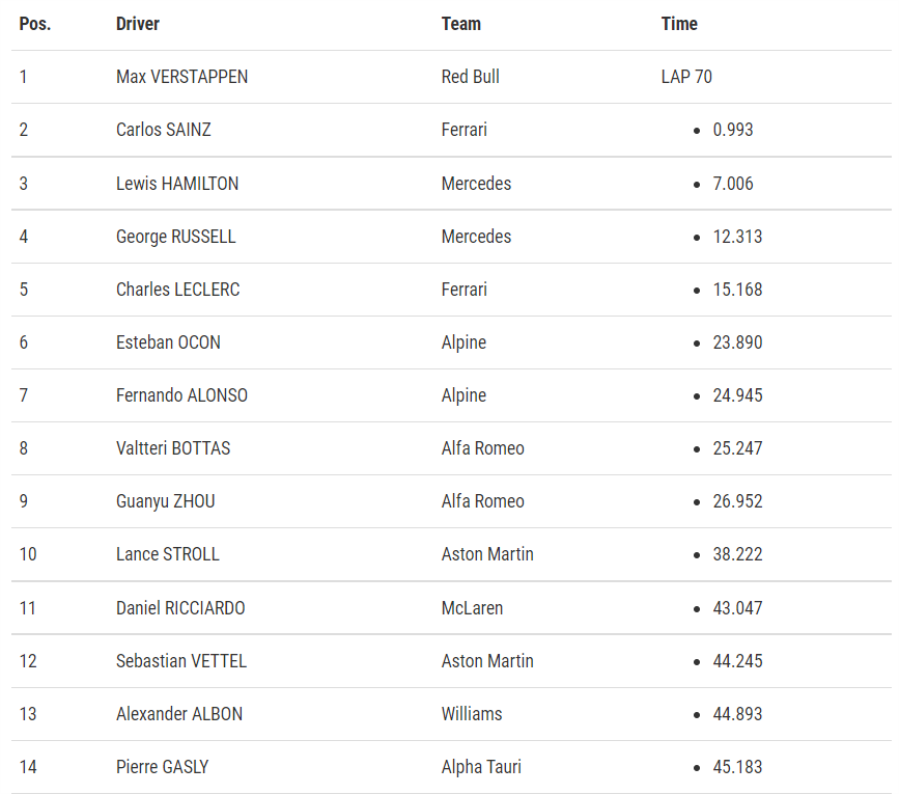Select driver Carlos SAINZ
Image resolution: width=899 pixels, height=794 pixels.
[x=163, y=130]
